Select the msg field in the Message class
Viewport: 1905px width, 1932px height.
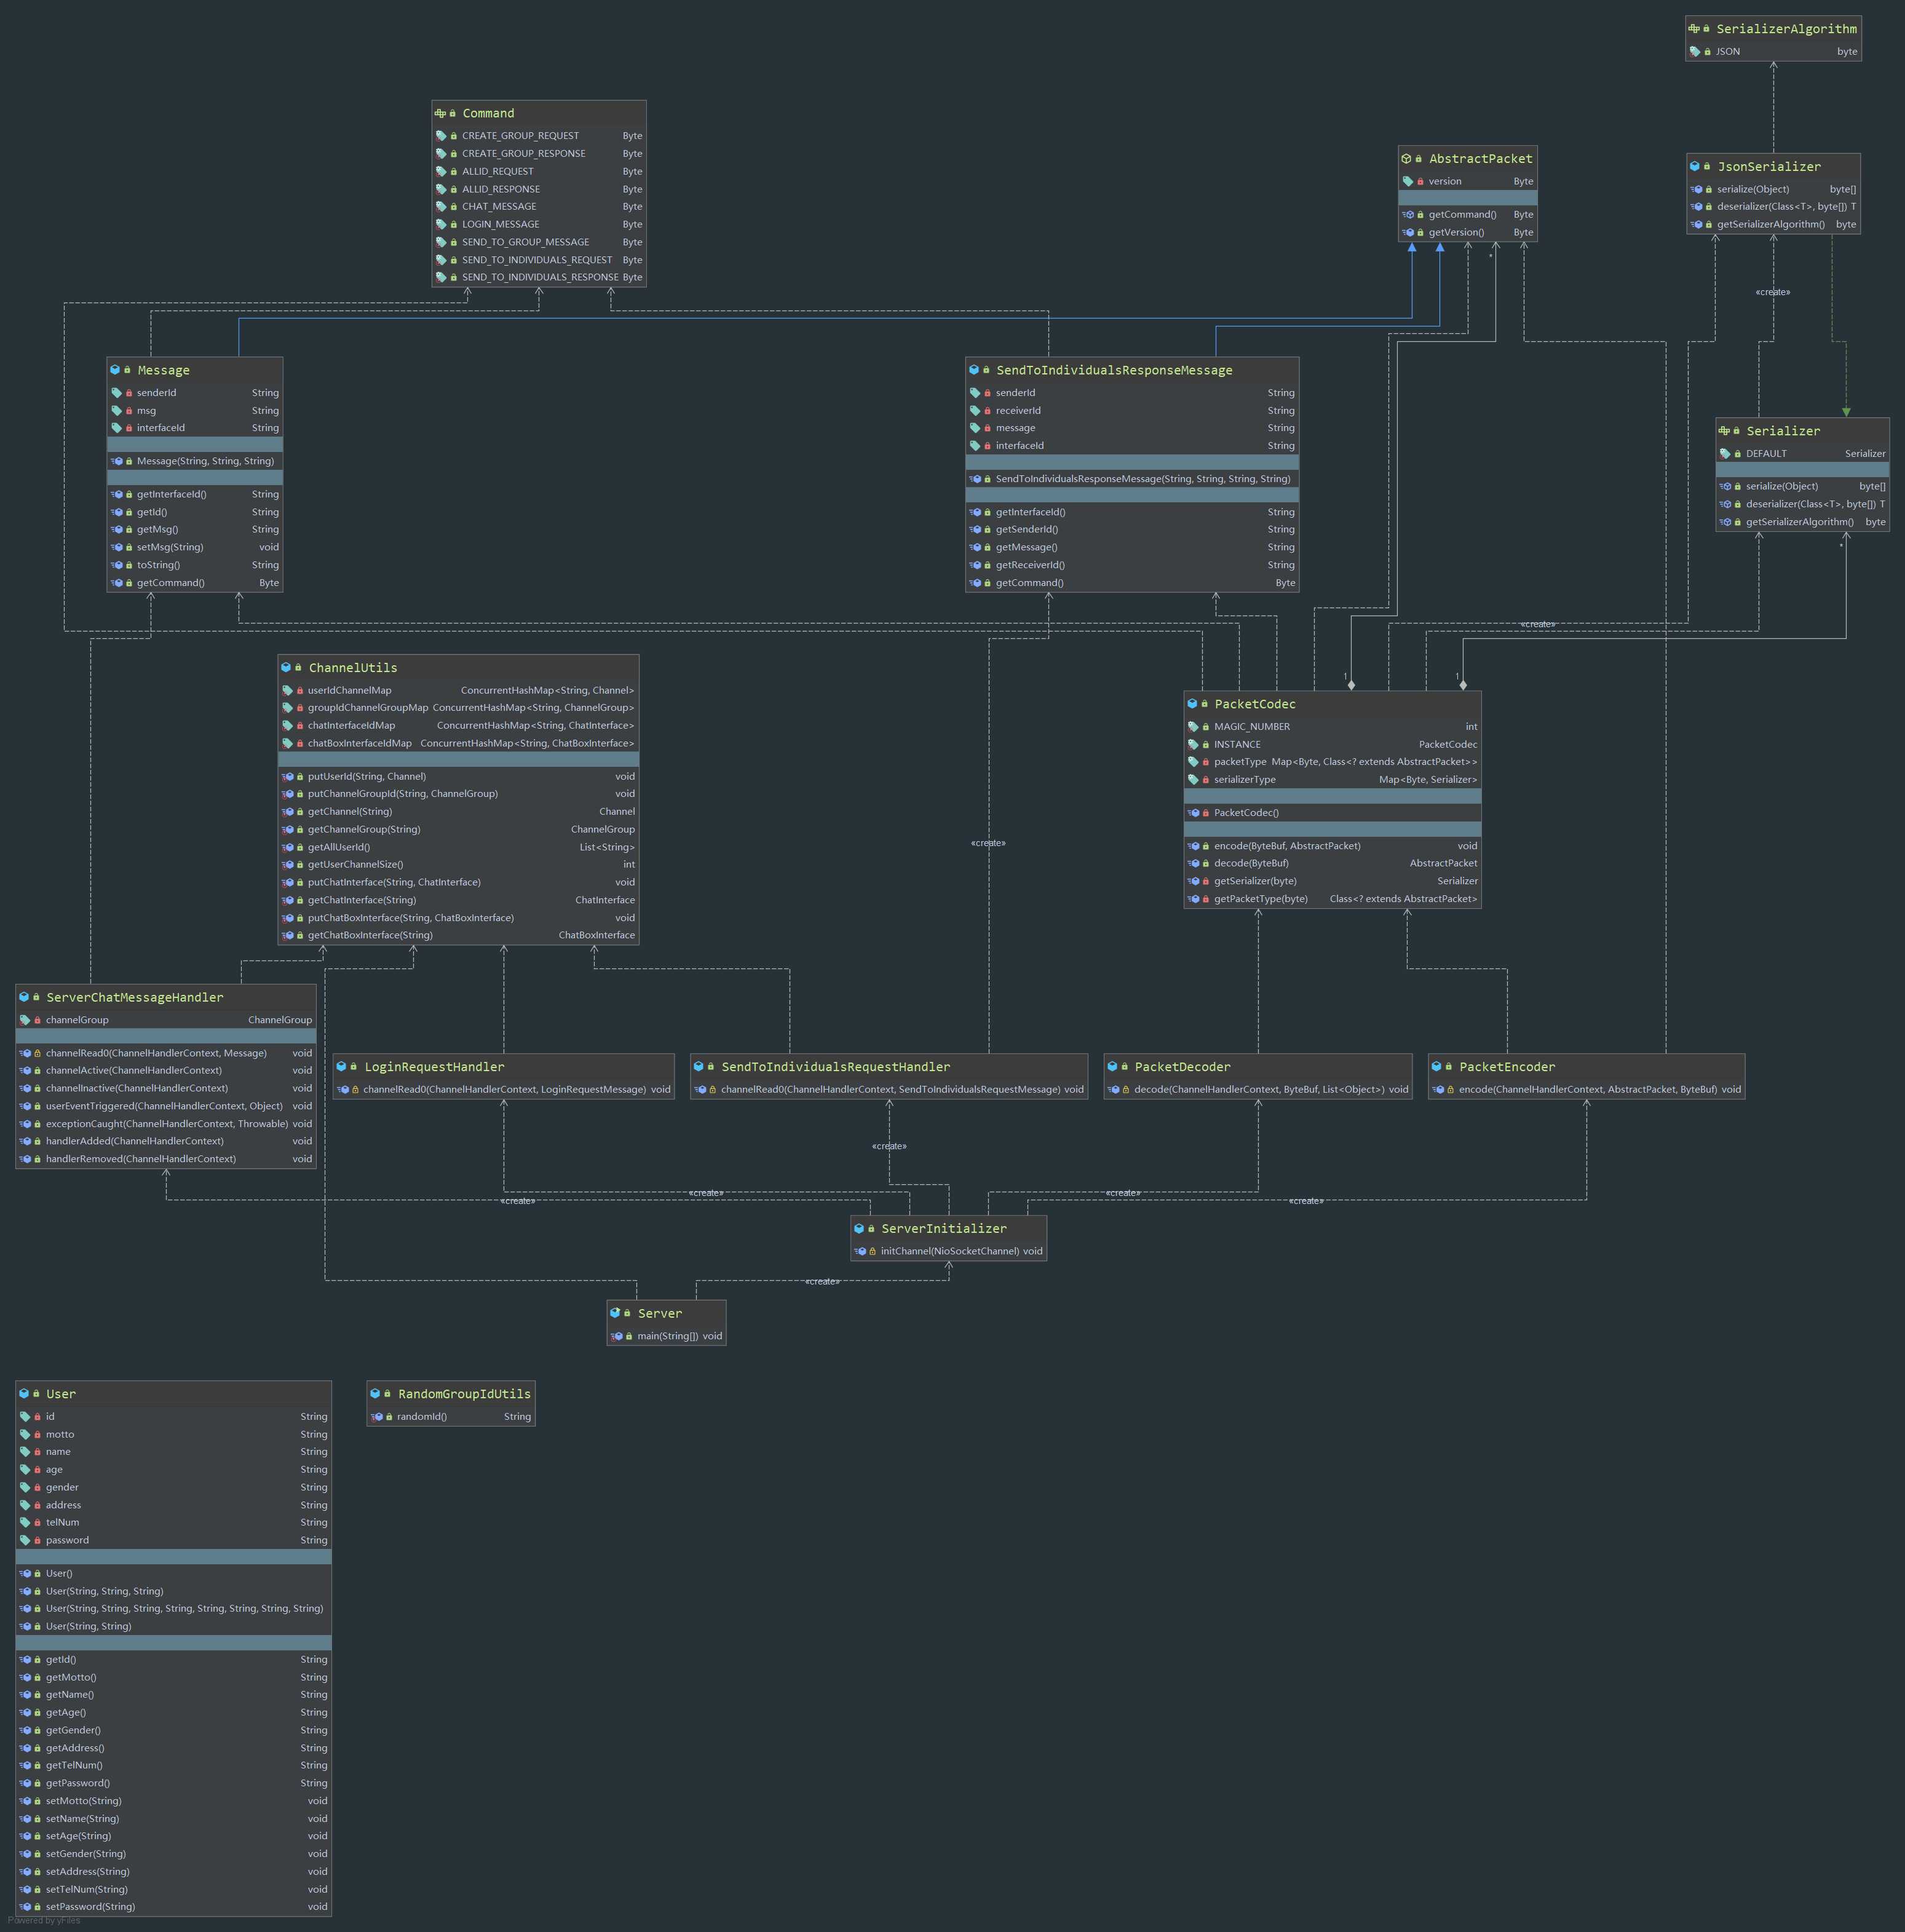pyautogui.click(x=195, y=411)
